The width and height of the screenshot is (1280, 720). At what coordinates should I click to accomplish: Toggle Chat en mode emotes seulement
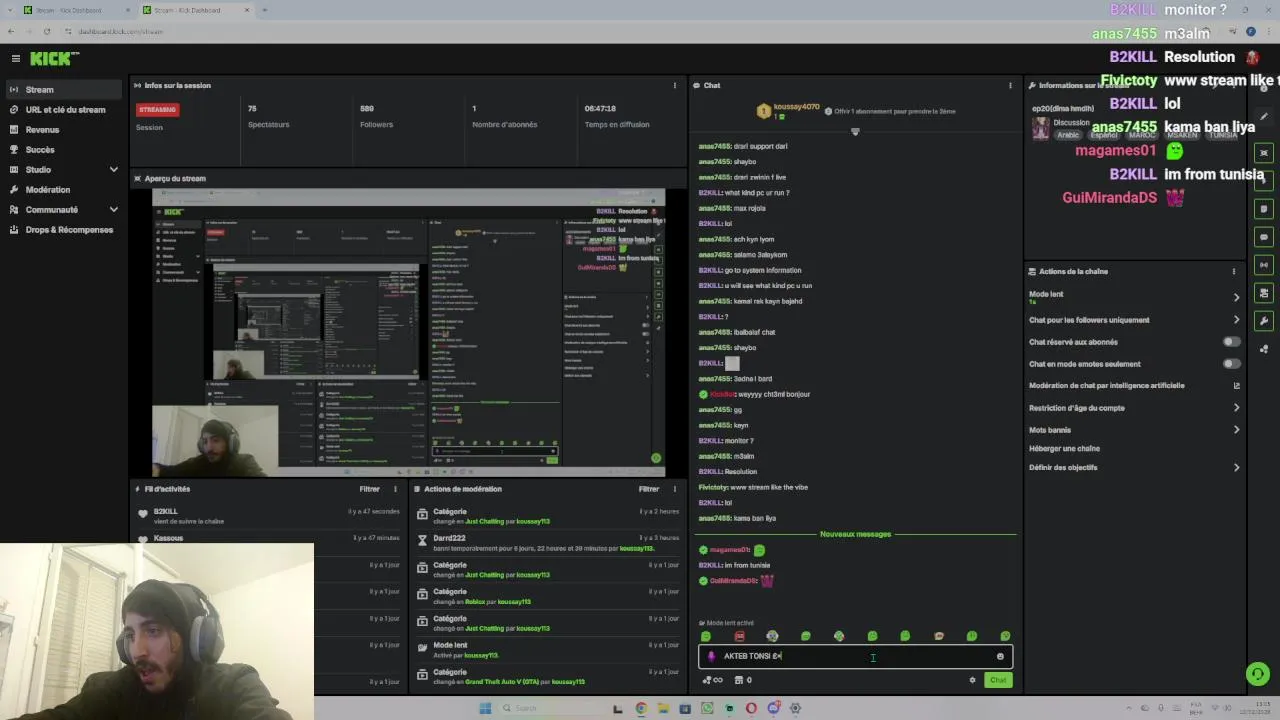[1231, 364]
